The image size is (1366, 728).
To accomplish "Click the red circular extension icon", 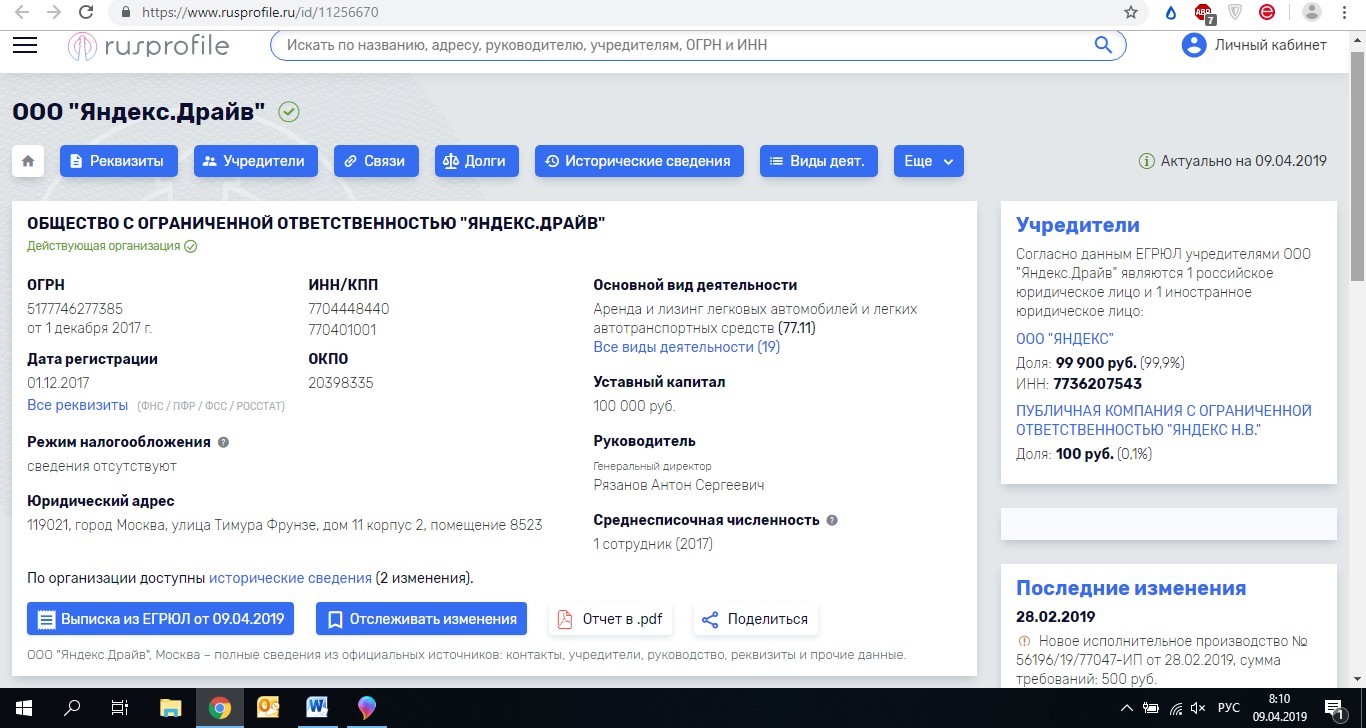I will 1267,13.
